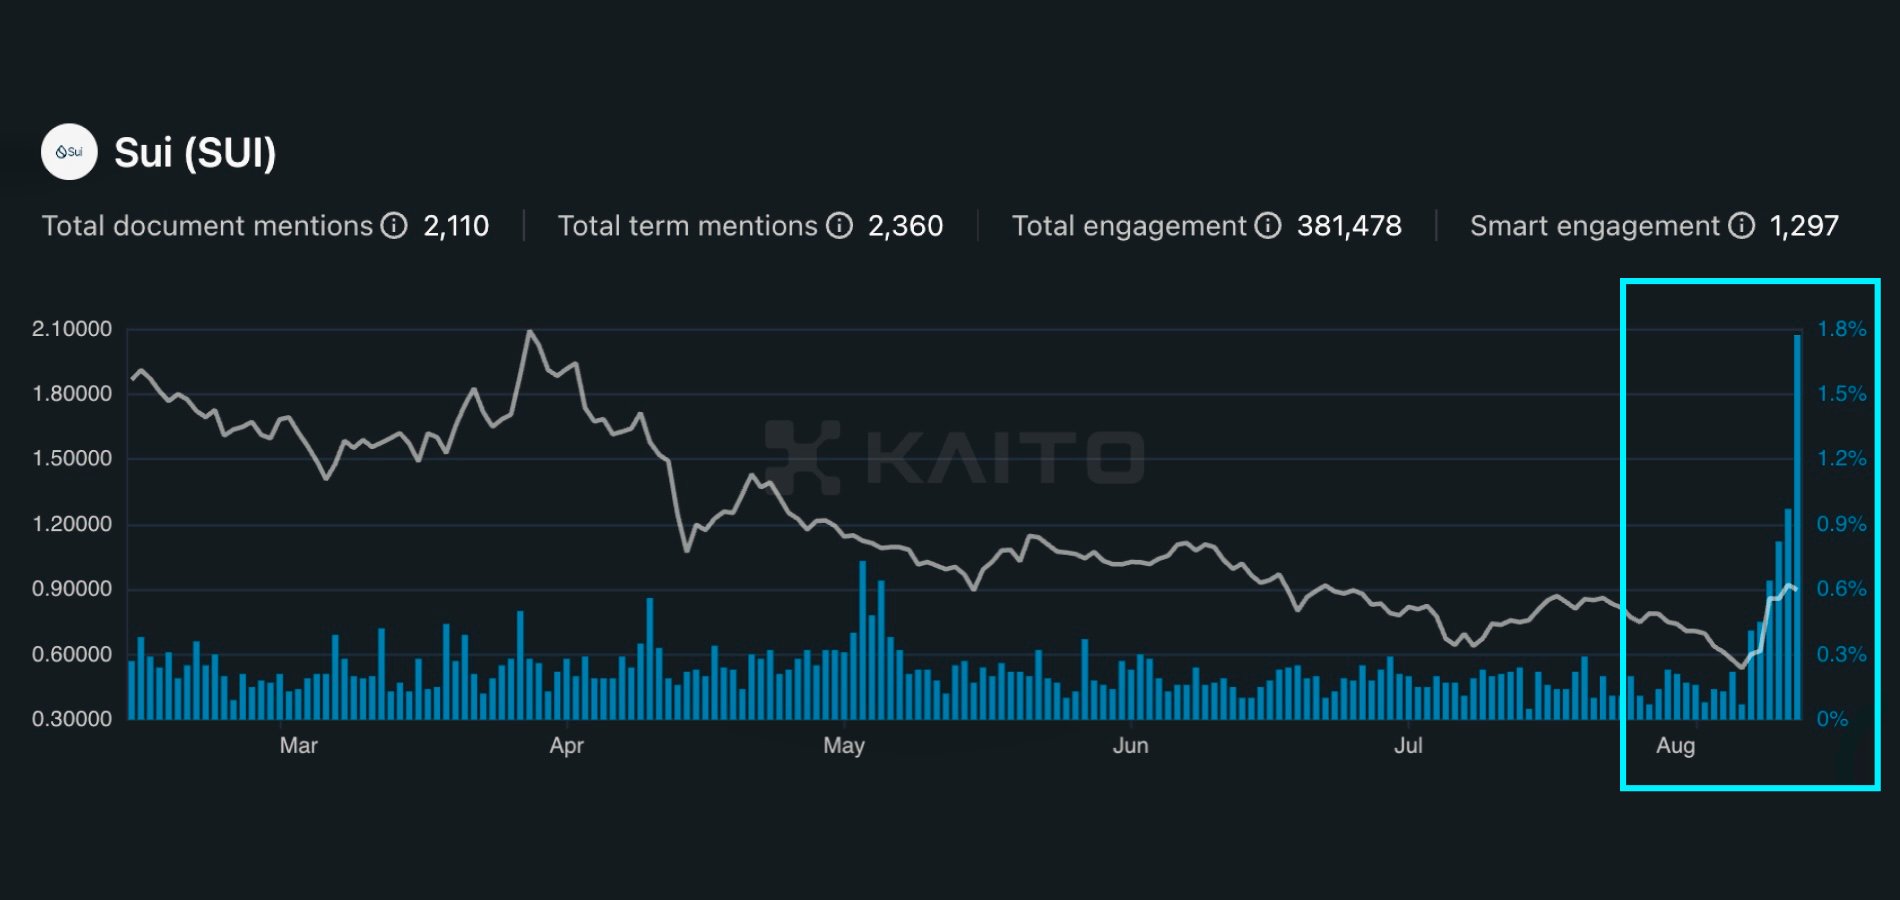Click the Apr label on x-axis
The image size is (1900, 900).
coord(566,746)
